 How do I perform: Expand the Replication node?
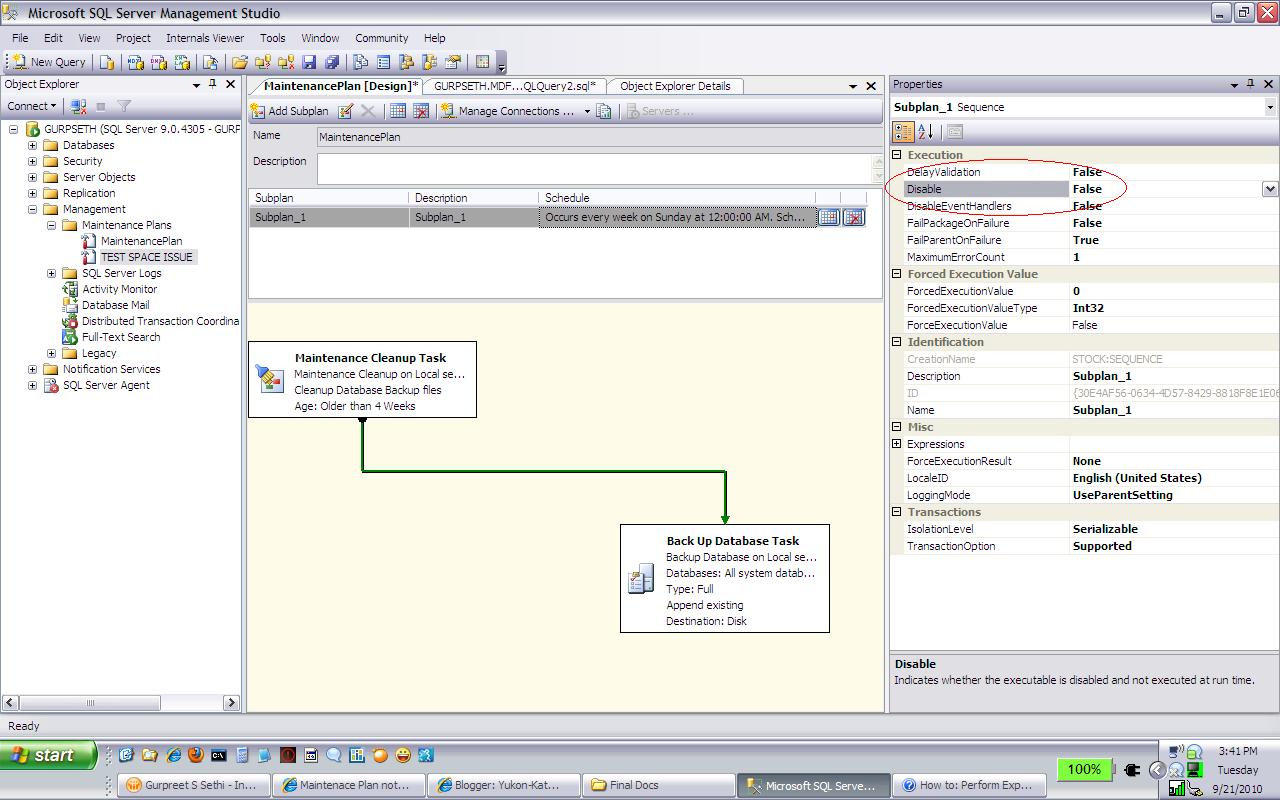32,193
